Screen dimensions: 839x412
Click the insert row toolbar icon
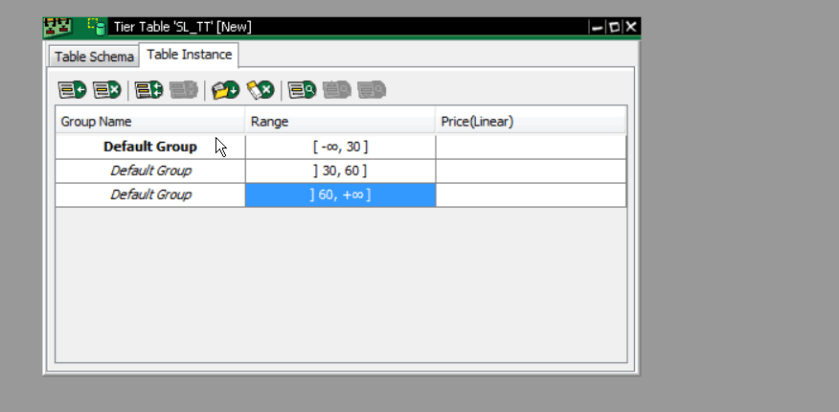pyautogui.click(x=72, y=90)
